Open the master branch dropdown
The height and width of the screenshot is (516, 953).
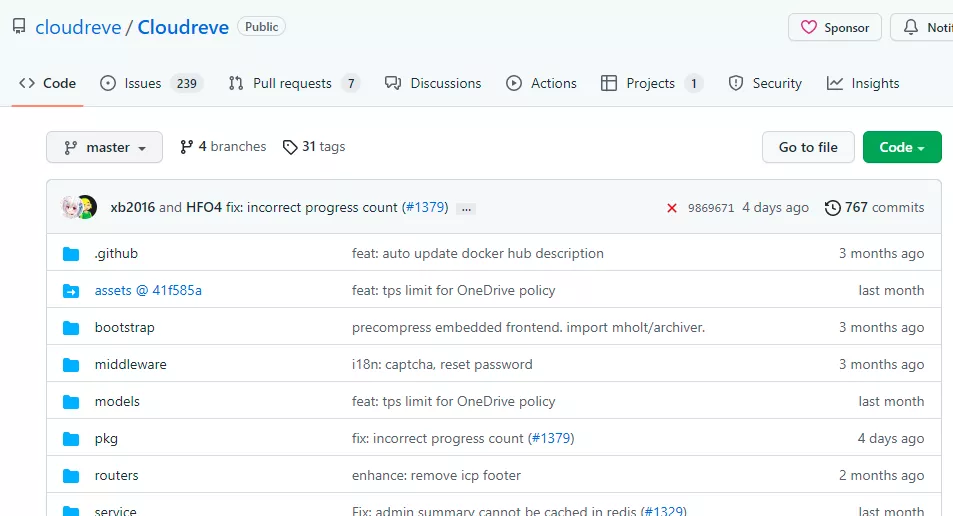coord(104,147)
